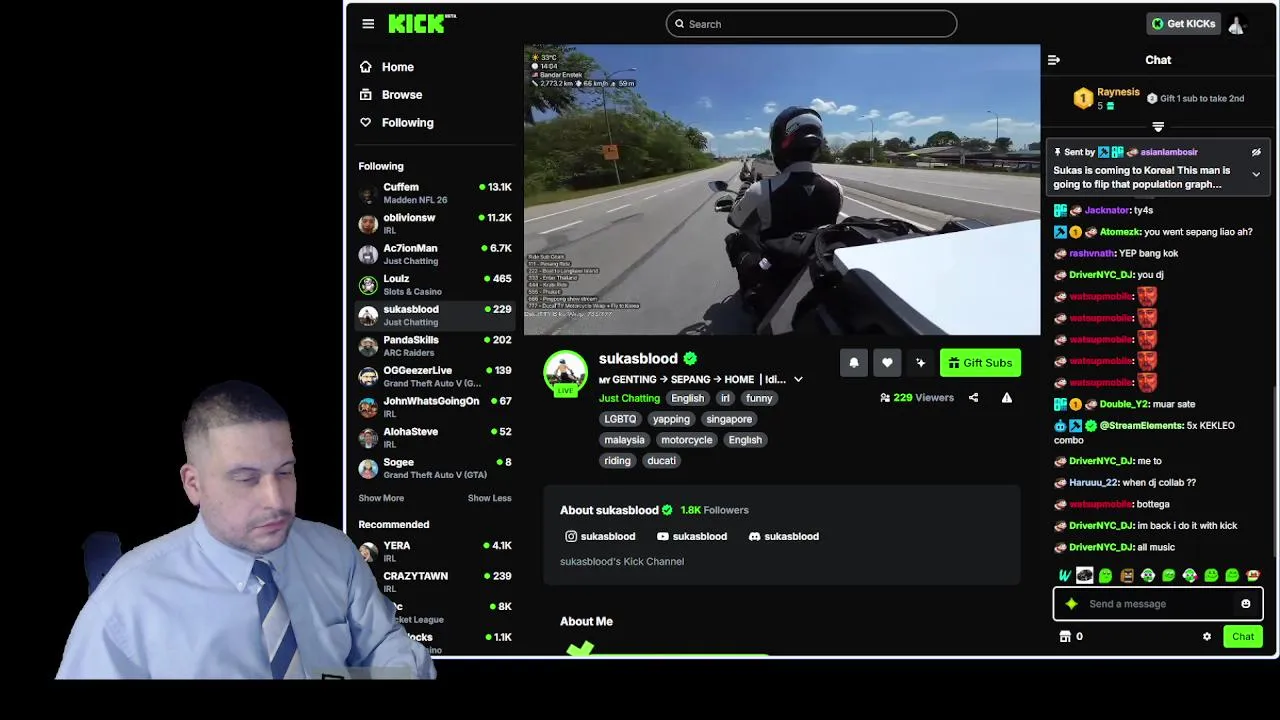Expand Following list with Show More
Image resolution: width=1280 pixels, height=720 pixels.
(x=381, y=498)
